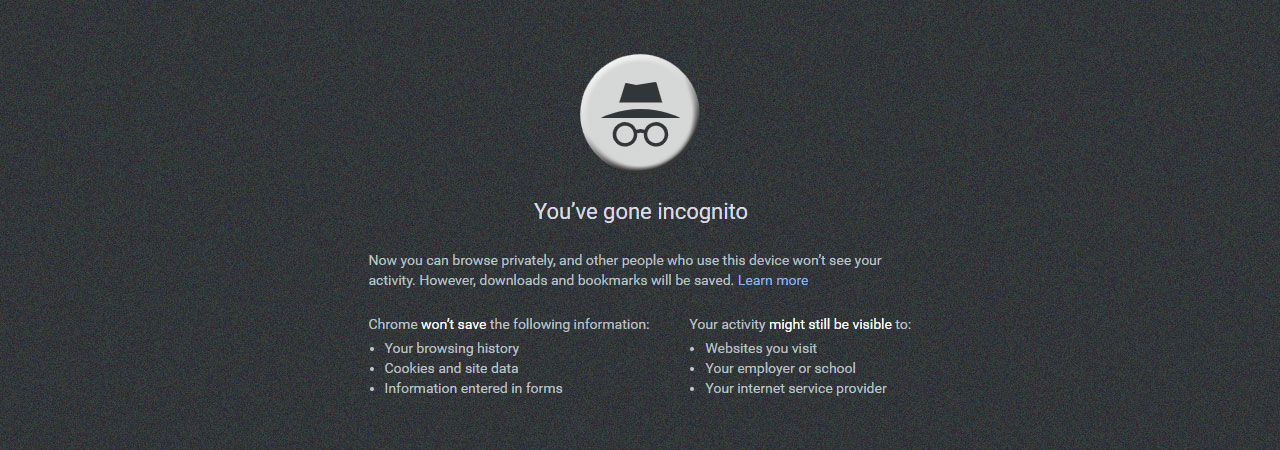The height and width of the screenshot is (450, 1280).
Task: Click the bold might still be visible text
Action: click(829, 324)
